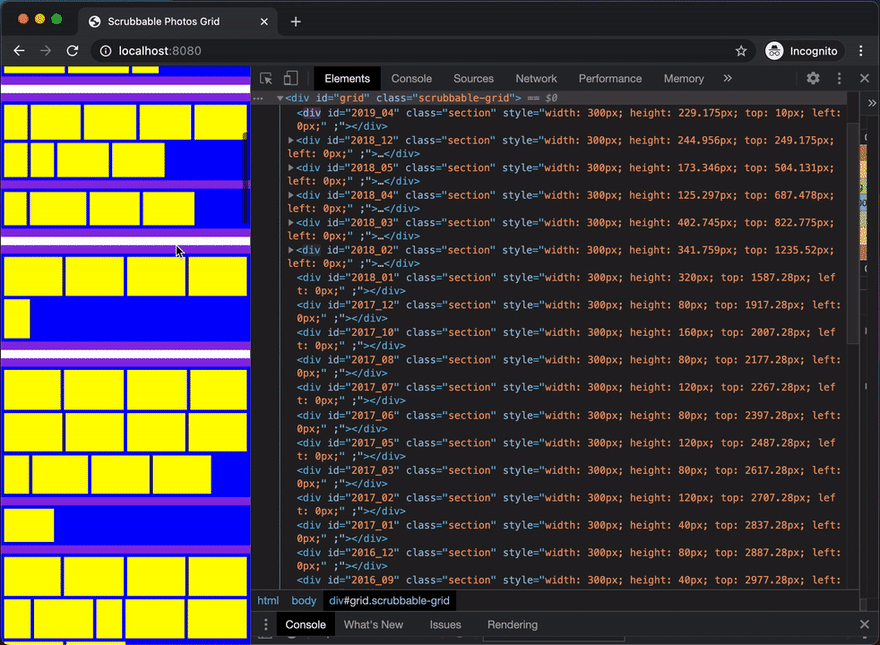Screen dimensions: 880x645
Task: View site information icon in address bar
Action: tap(106, 51)
